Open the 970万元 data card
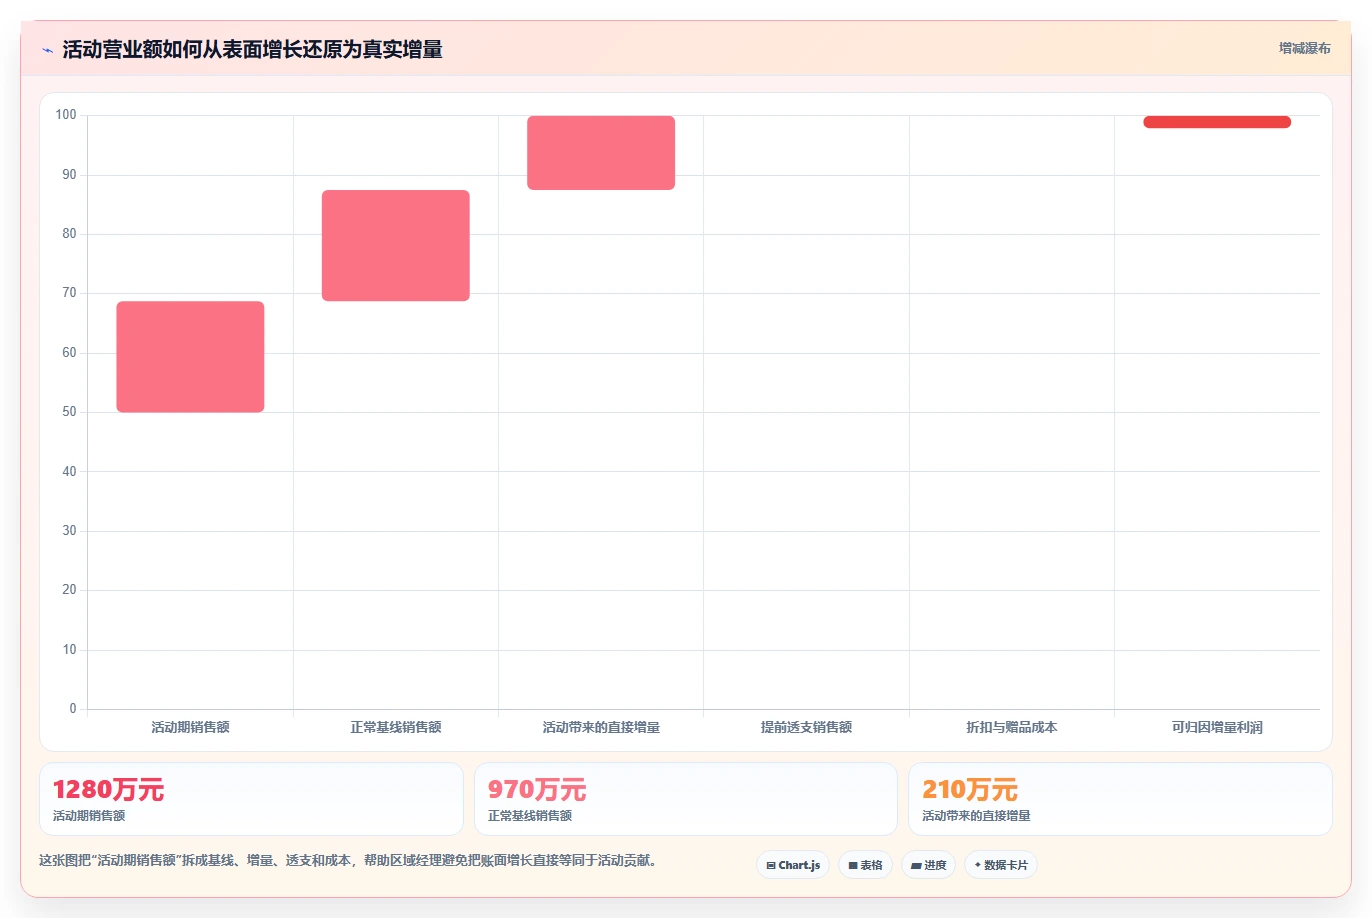 [x=686, y=799]
